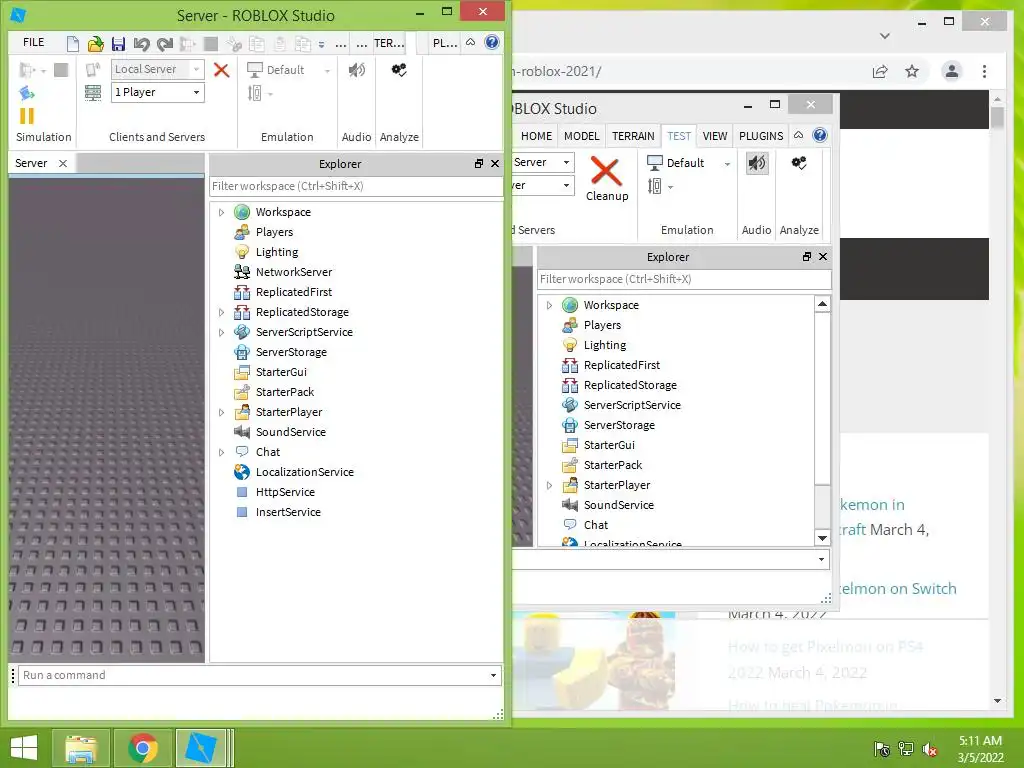Expand ReplicatedStorage in Server window Explorer
Viewport: 1024px width, 768px height.
[x=221, y=312]
